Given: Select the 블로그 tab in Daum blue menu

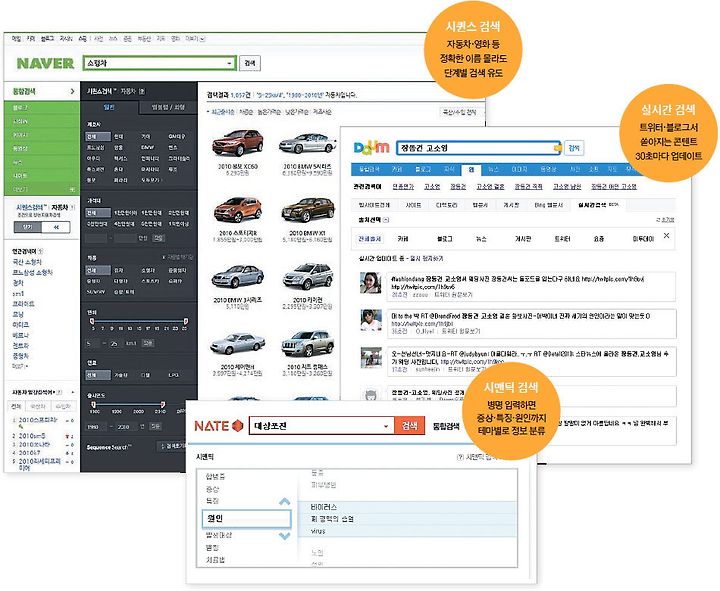Looking at the screenshot, I should [423, 169].
